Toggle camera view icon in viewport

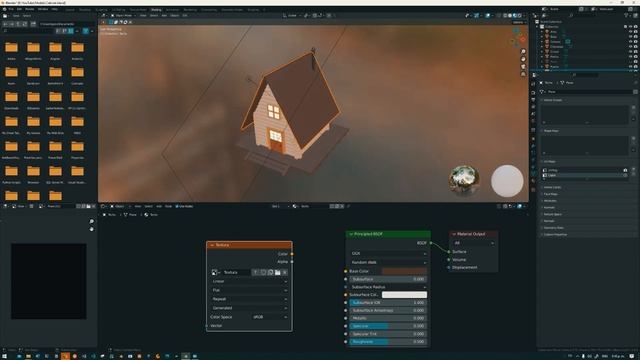pyautogui.click(x=523, y=66)
